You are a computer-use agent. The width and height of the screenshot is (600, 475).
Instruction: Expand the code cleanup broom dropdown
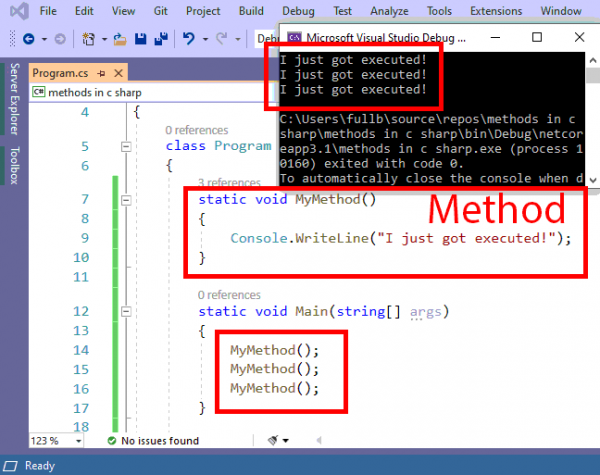pos(286,440)
